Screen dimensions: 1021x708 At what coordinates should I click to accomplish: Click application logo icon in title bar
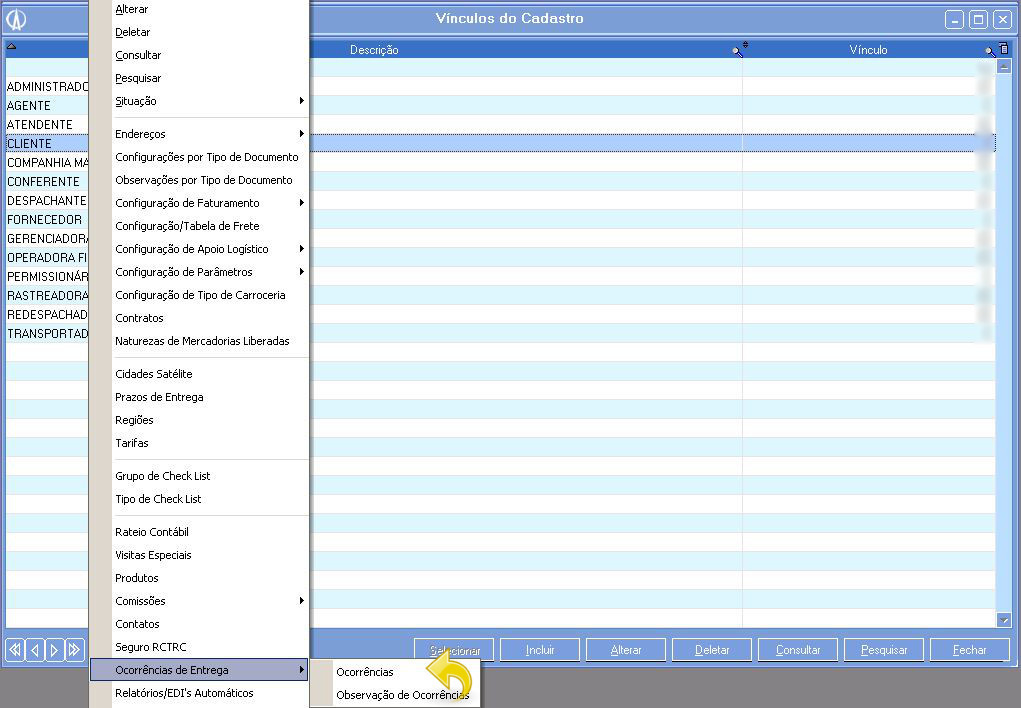tap(16, 19)
